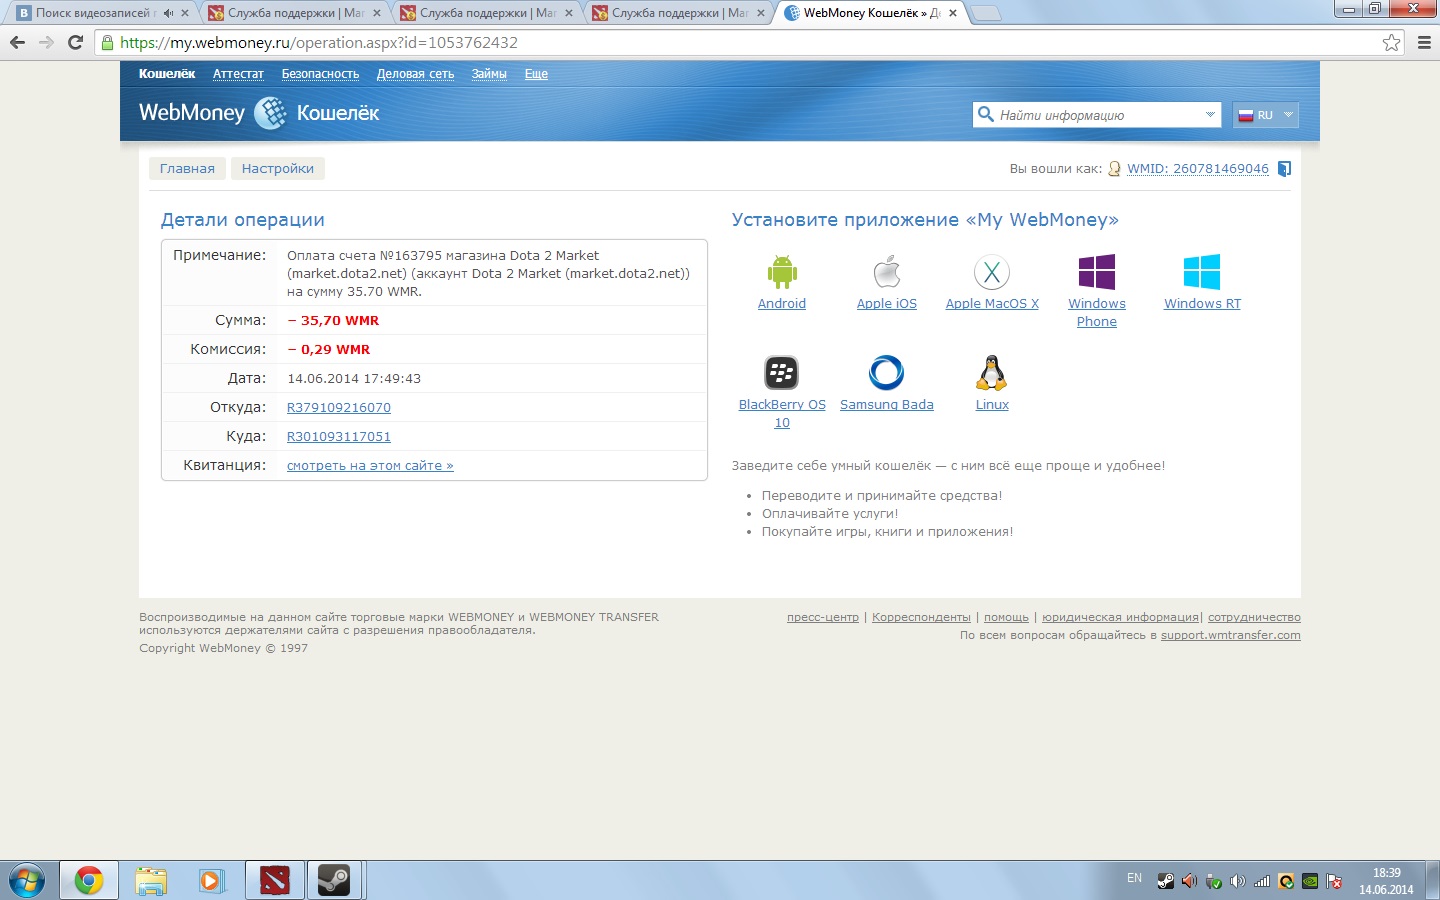Click the Windows Phone text link
Image resolution: width=1440 pixels, height=900 pixels.
click(1097, 313)
